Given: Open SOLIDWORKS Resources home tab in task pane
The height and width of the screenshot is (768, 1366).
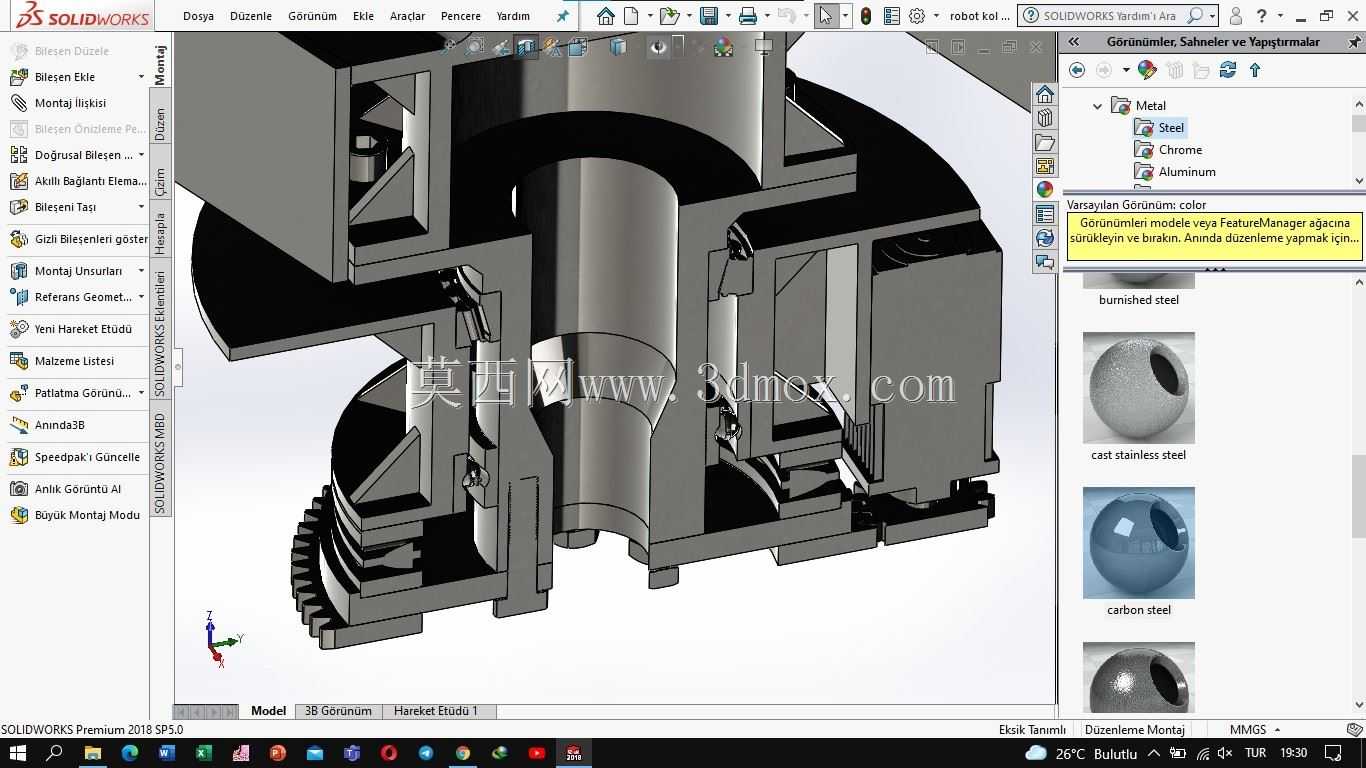Looking at the screenshot, I should click(1045, 94).
